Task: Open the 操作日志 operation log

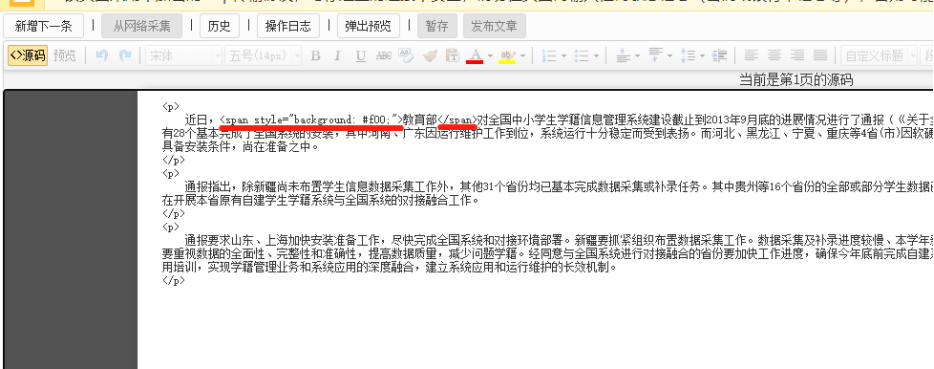Action: (288, 26)
